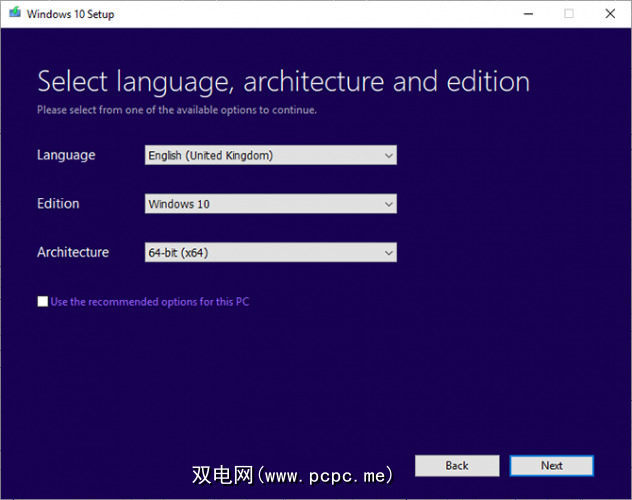Click the Language field label
The image size is (632, 500).
click(66, 156)
